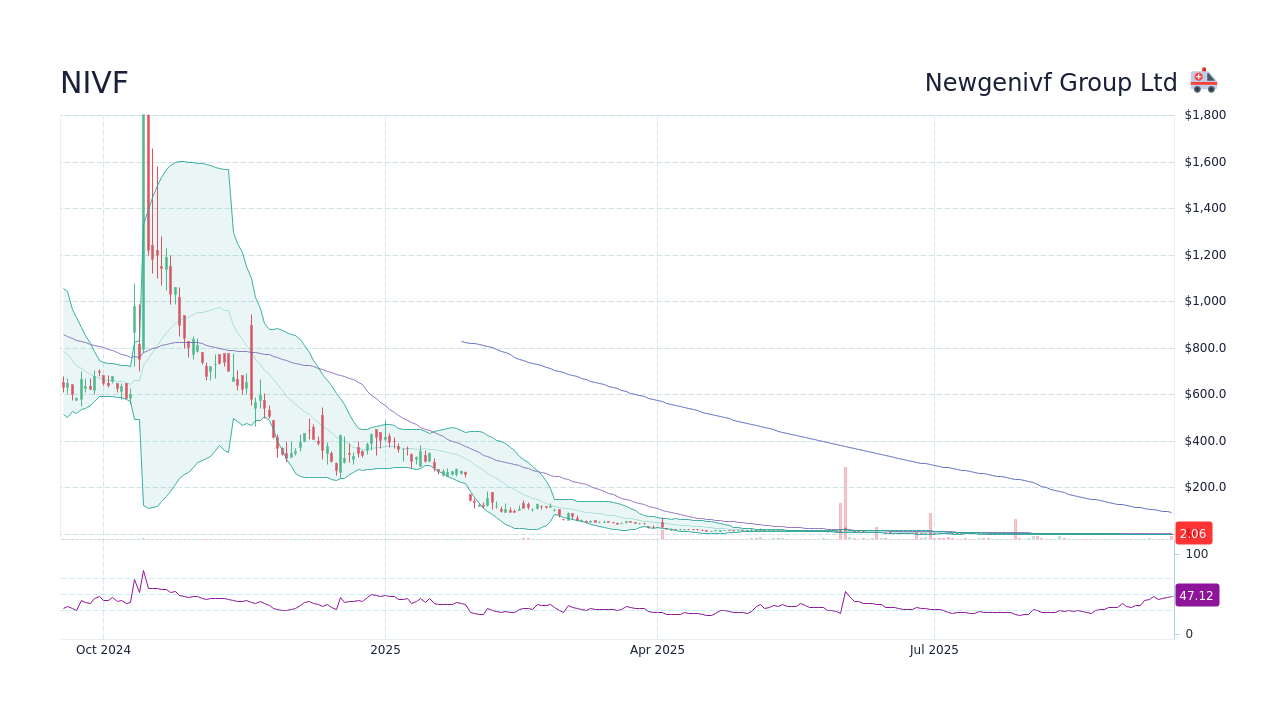The image size is (1280, 720).
Task: Select the purple 47.12 indicator label
Action: (1196, 595)
